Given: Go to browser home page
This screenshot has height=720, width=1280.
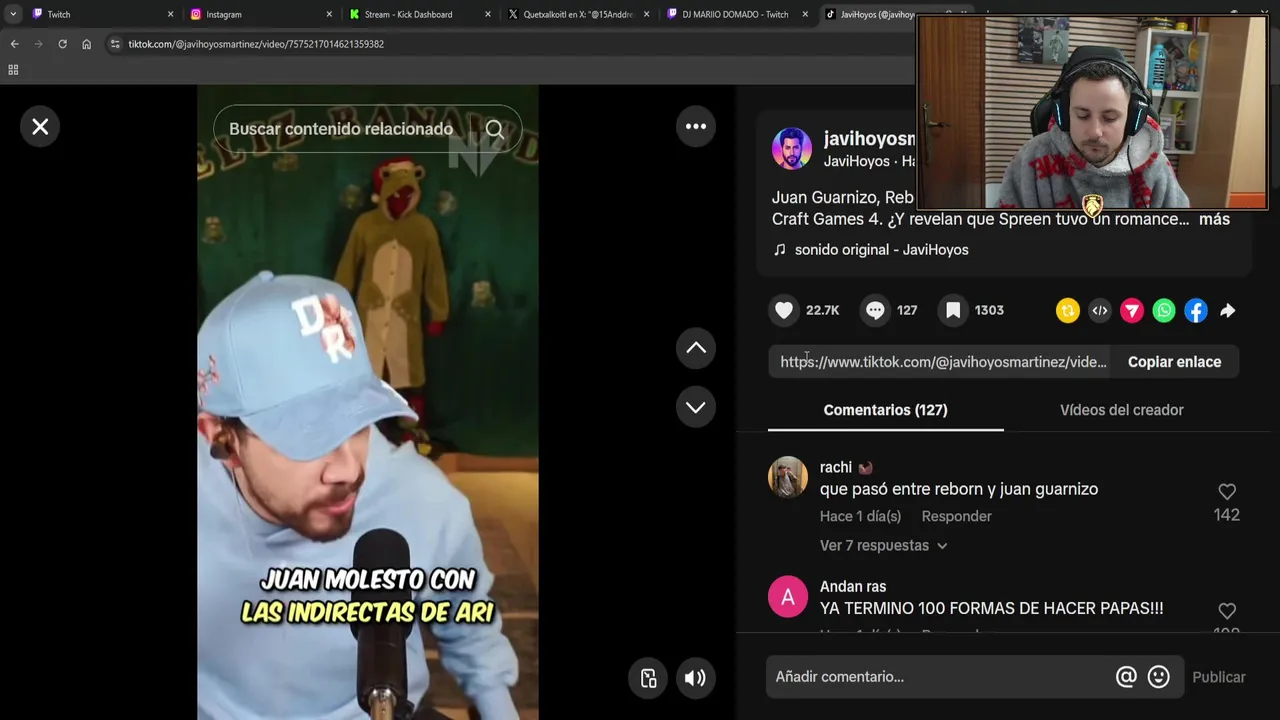Looking at the screenshot, I should tap(86, 44).
